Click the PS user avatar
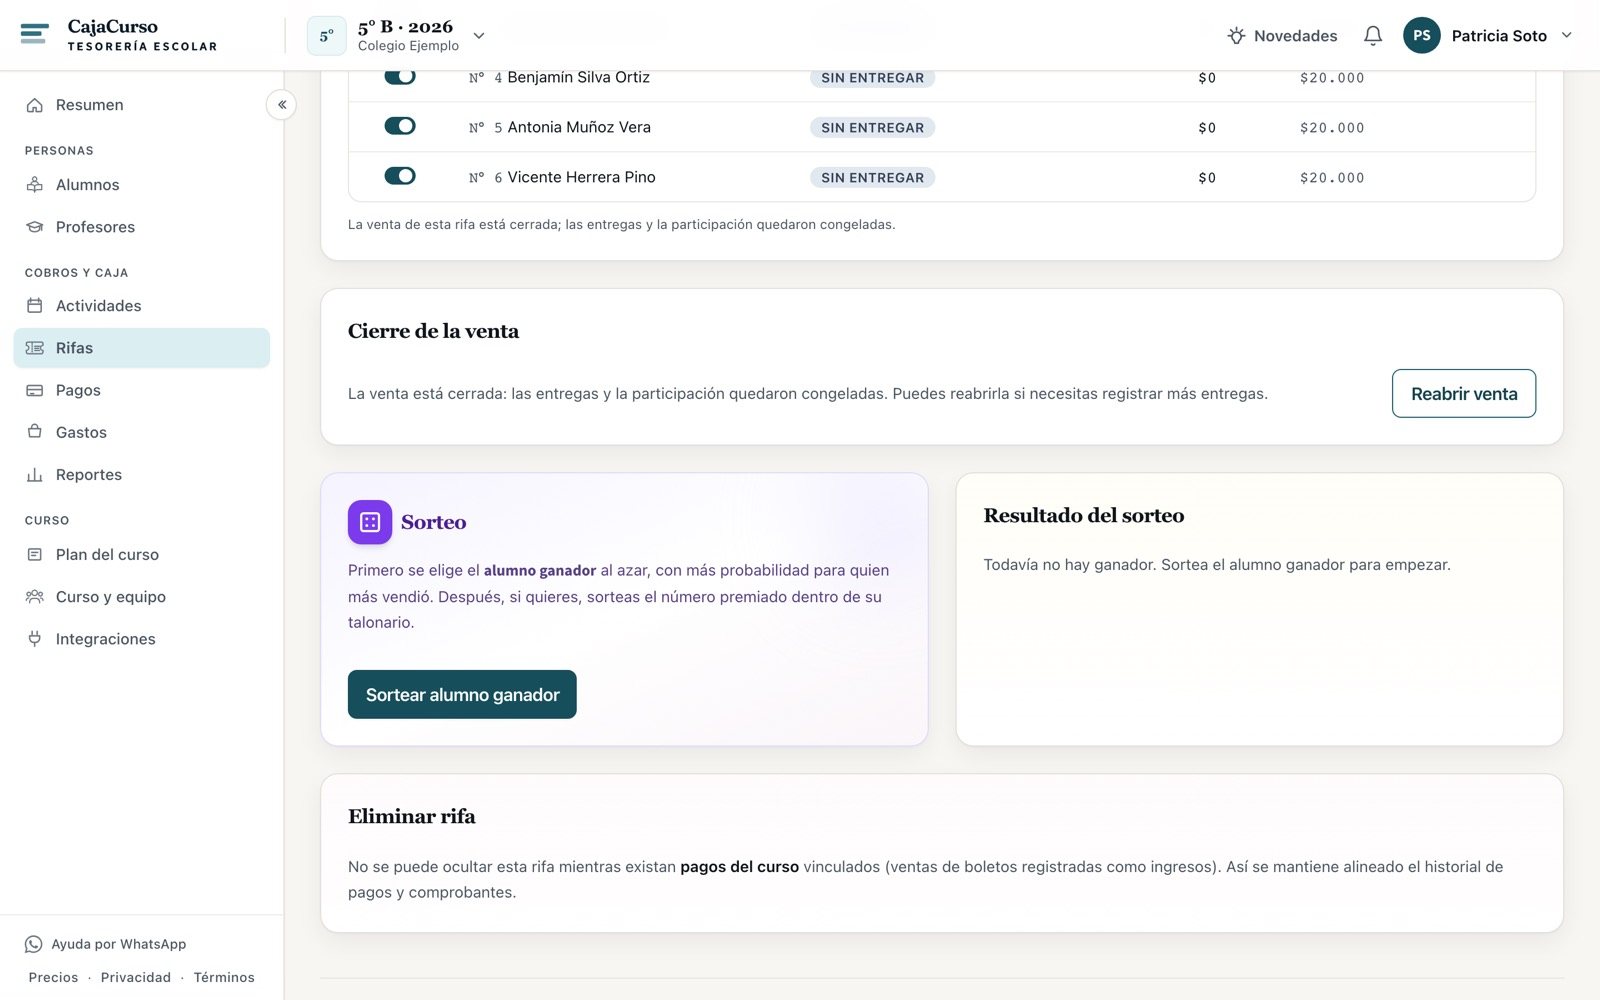 click(x=1421, y=35)
